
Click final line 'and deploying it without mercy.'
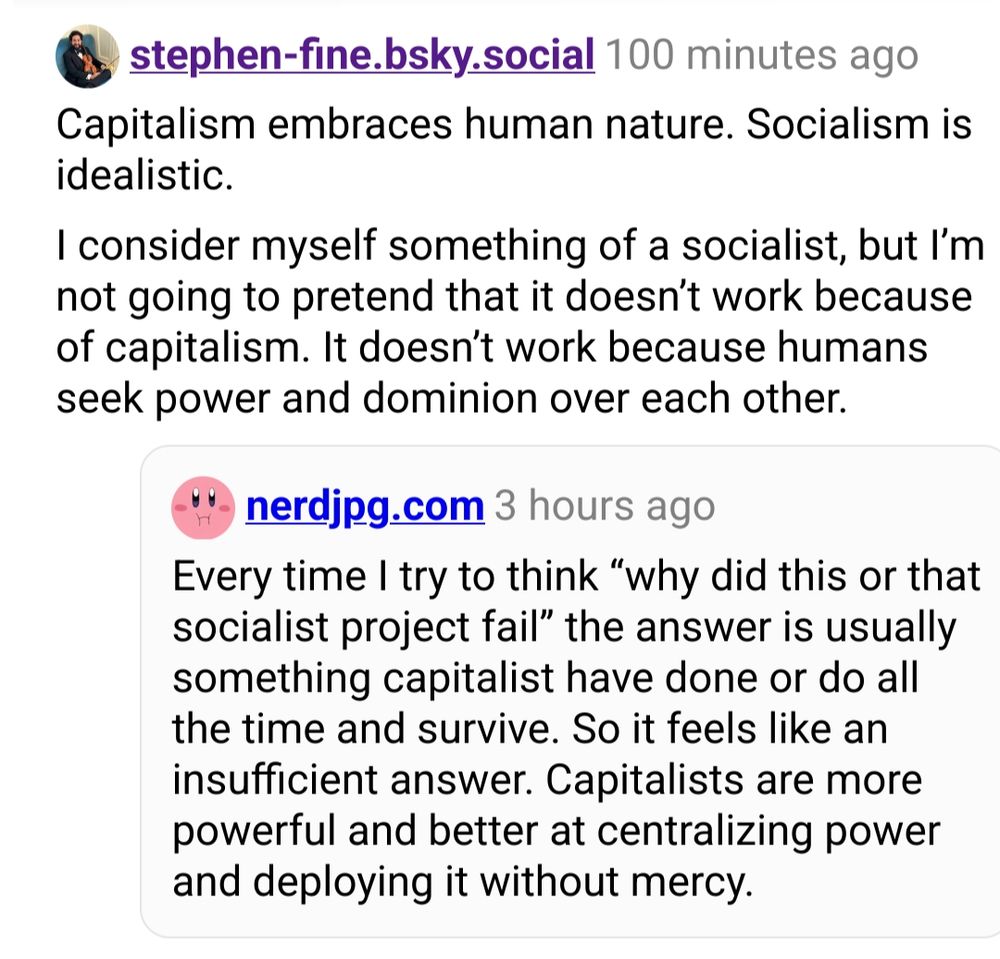coord(463,882)
